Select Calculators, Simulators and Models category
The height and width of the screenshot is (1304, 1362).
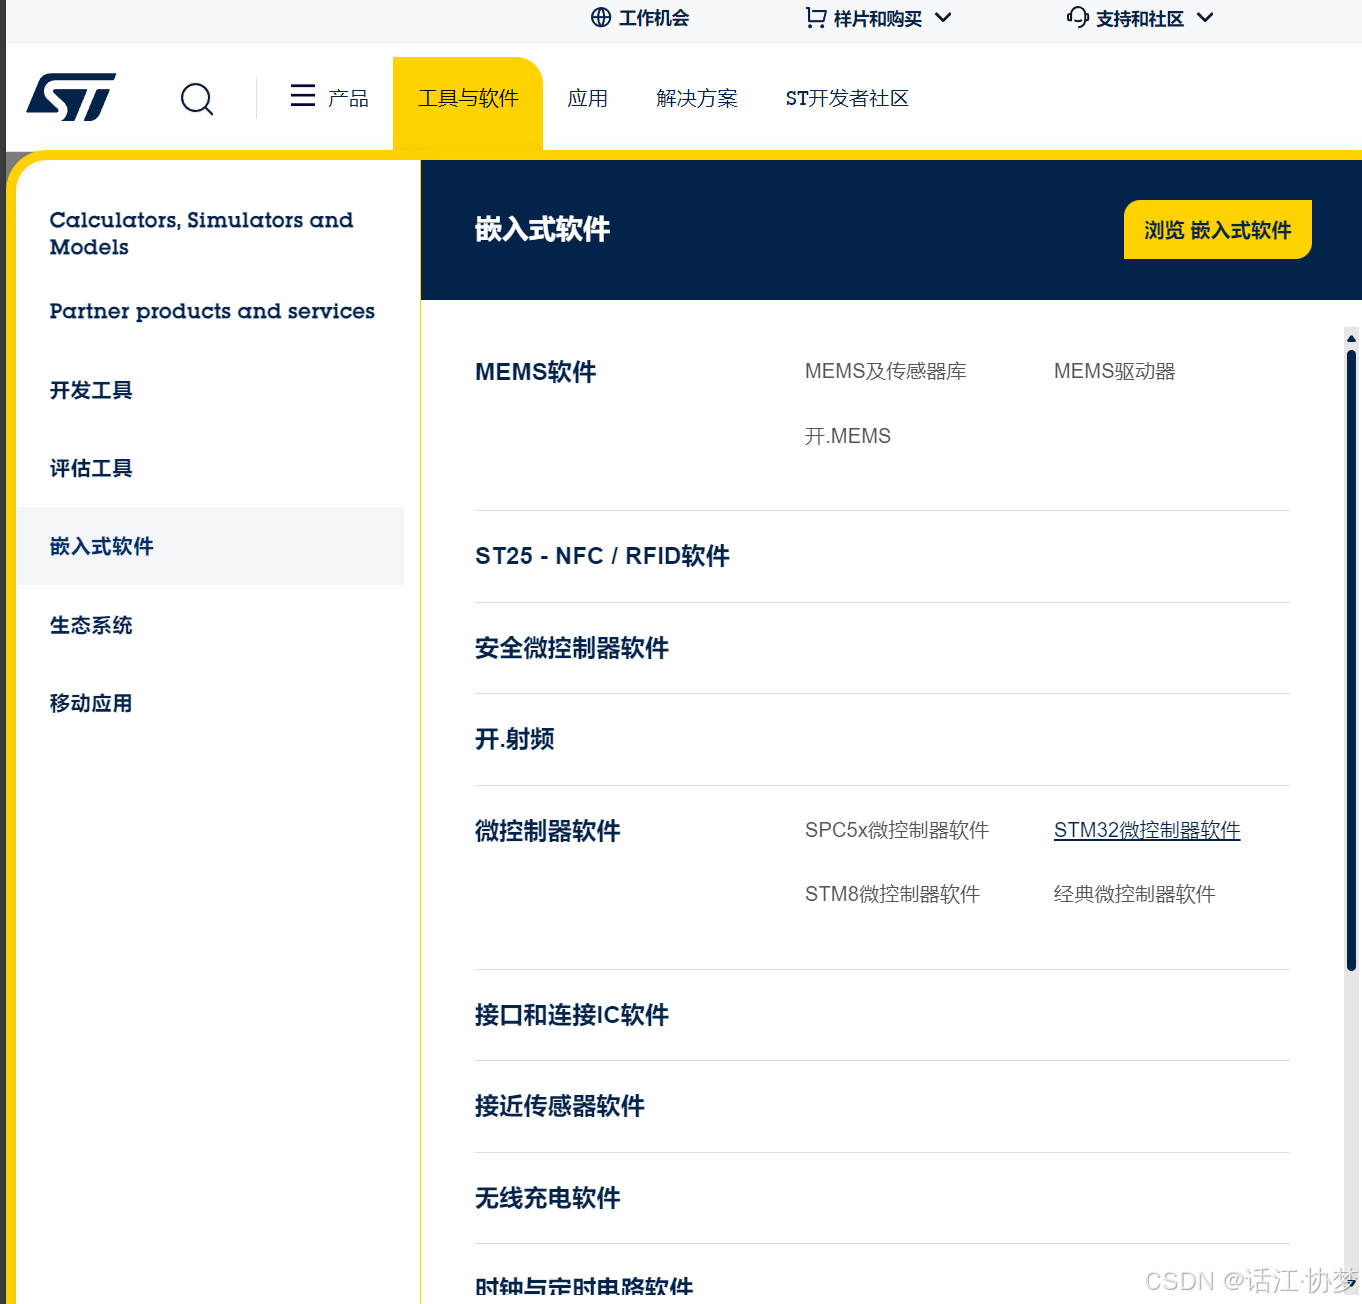coord(201,233)
